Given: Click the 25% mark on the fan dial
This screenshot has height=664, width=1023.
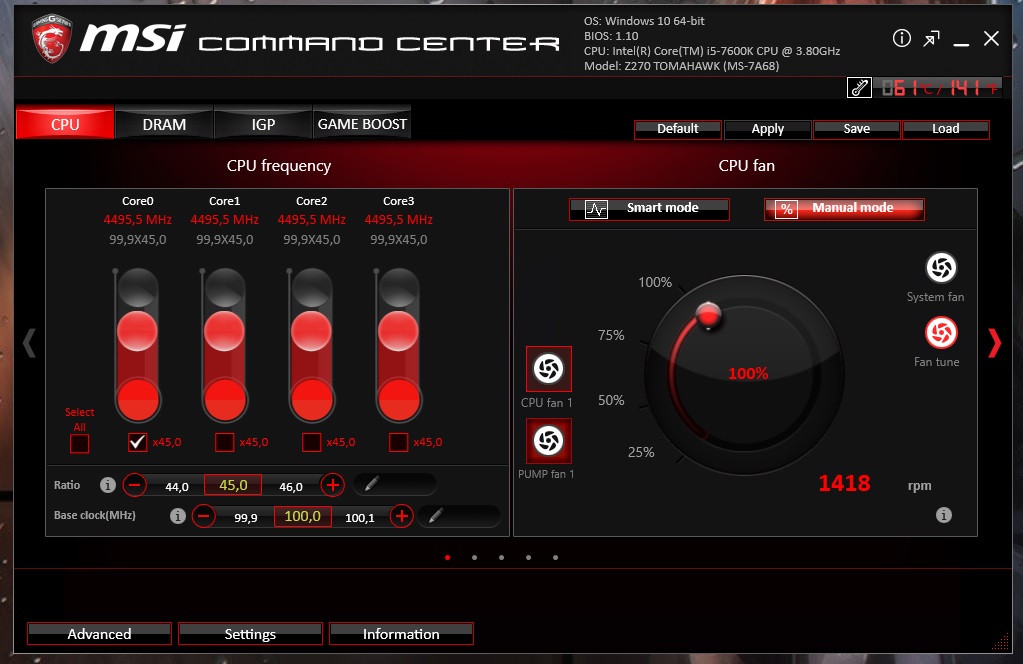Looking at the screenshot, I should pos(641,452).
